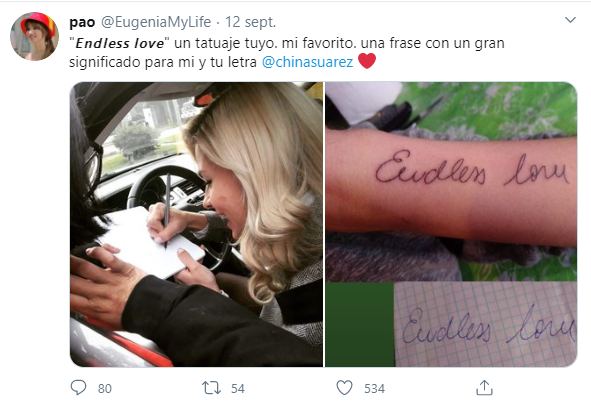Visit the @EugeniaMyLife handle
The height and width of the screenshot is (406, 591).
click(x=156, y=22)
